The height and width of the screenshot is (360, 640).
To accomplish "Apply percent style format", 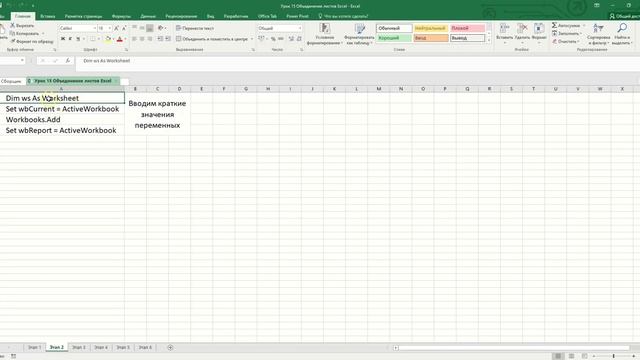I will tap(273, 39).
